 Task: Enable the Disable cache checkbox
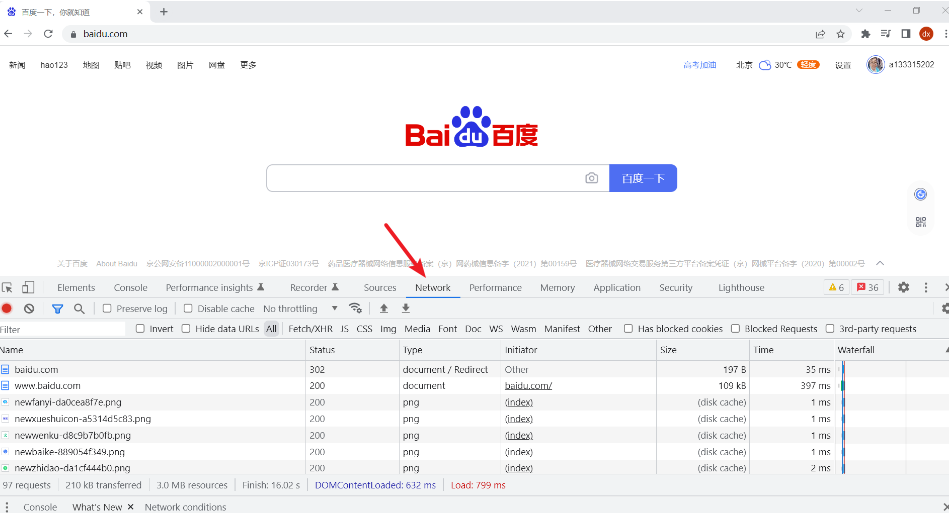click(x=188, y=308)
